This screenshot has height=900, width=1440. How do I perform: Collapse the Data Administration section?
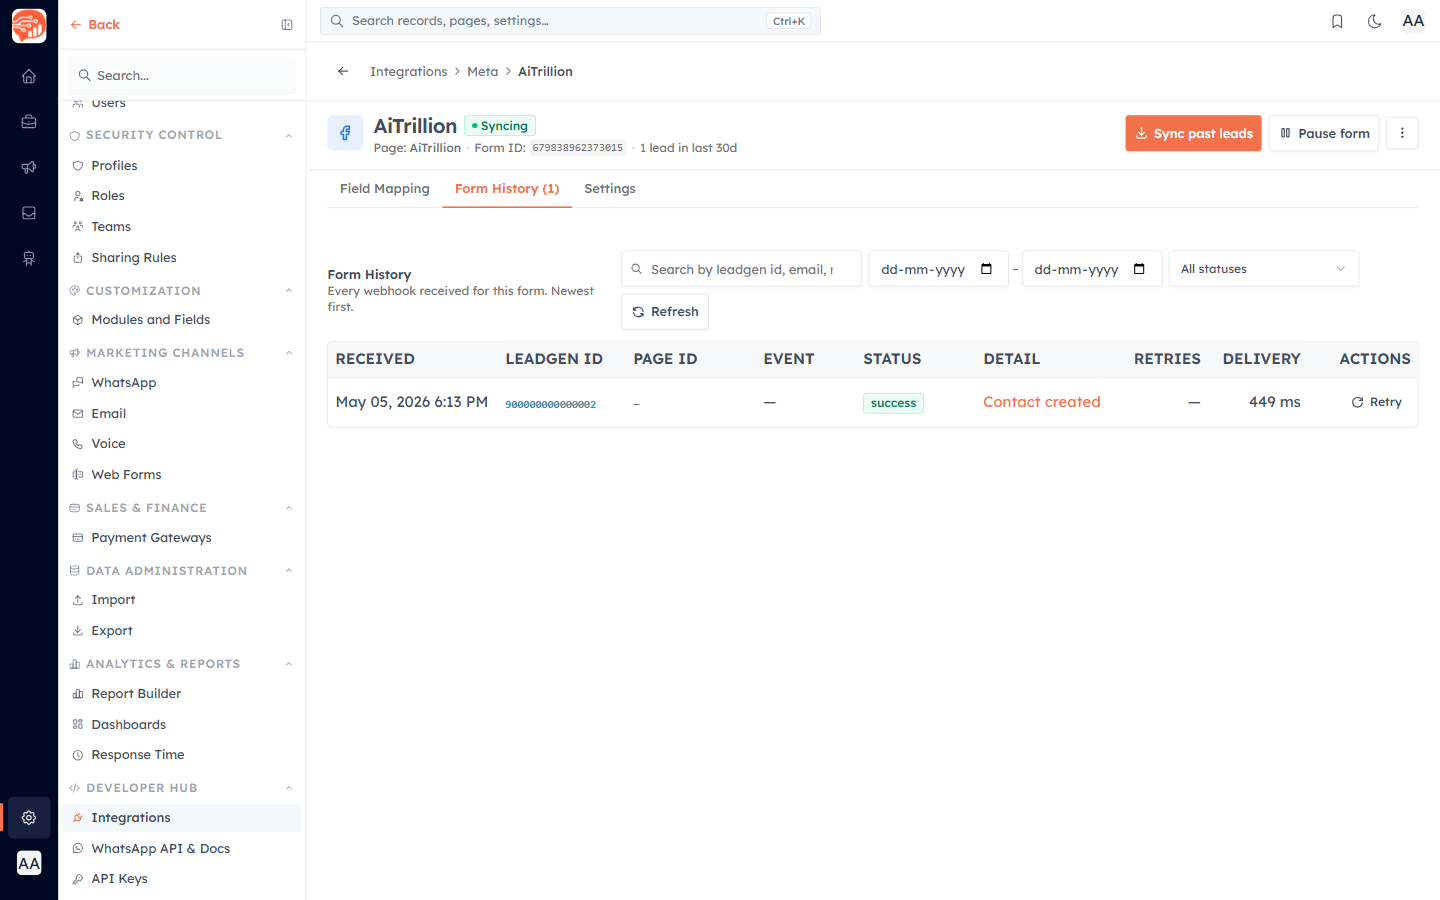point(289,571)
